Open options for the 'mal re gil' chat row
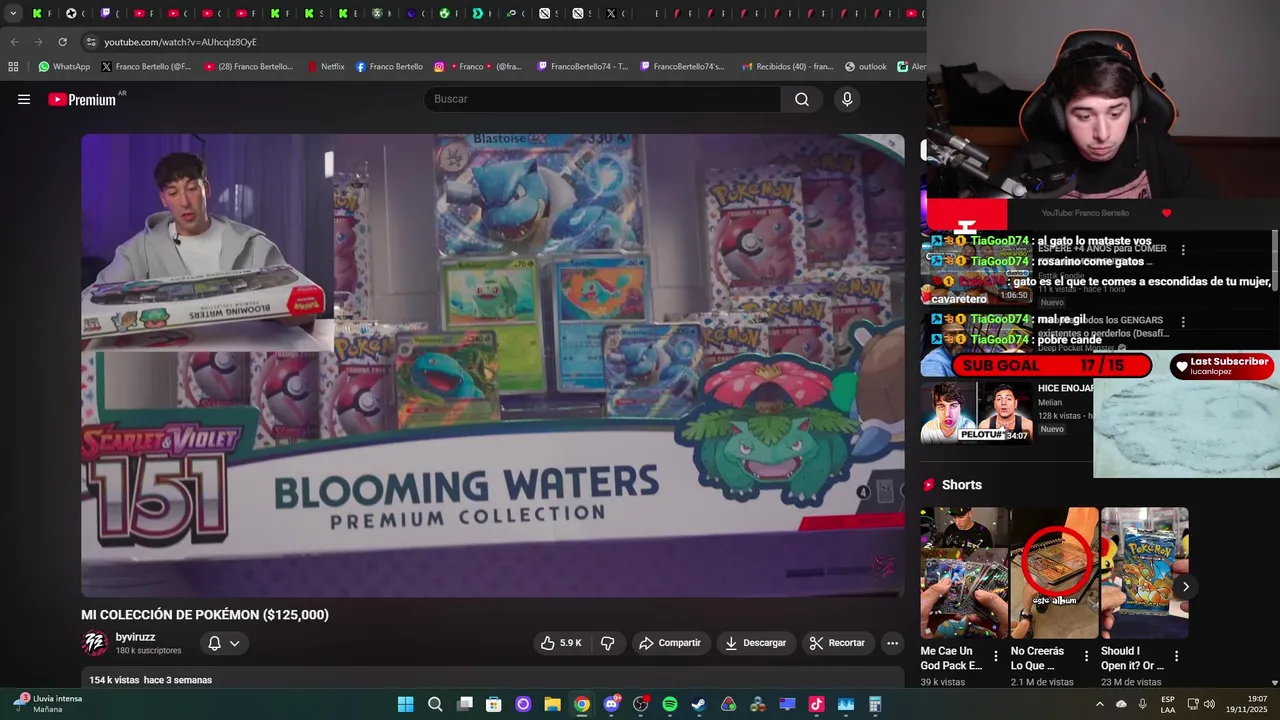This screenshot has height=720, width=1280. [x=1183, y=322]
